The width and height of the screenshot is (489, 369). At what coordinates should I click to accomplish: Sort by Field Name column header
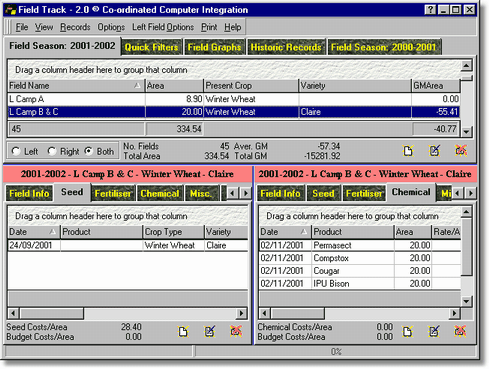coord(76,86)
